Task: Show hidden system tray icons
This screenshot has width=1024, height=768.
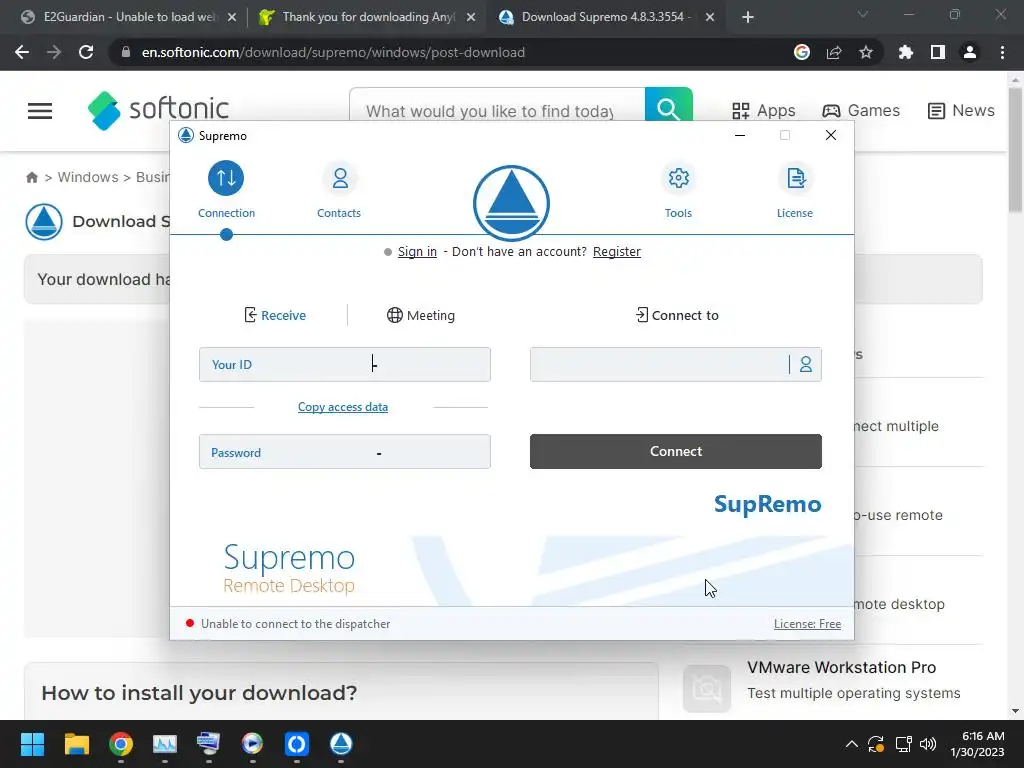Action: 852,744
